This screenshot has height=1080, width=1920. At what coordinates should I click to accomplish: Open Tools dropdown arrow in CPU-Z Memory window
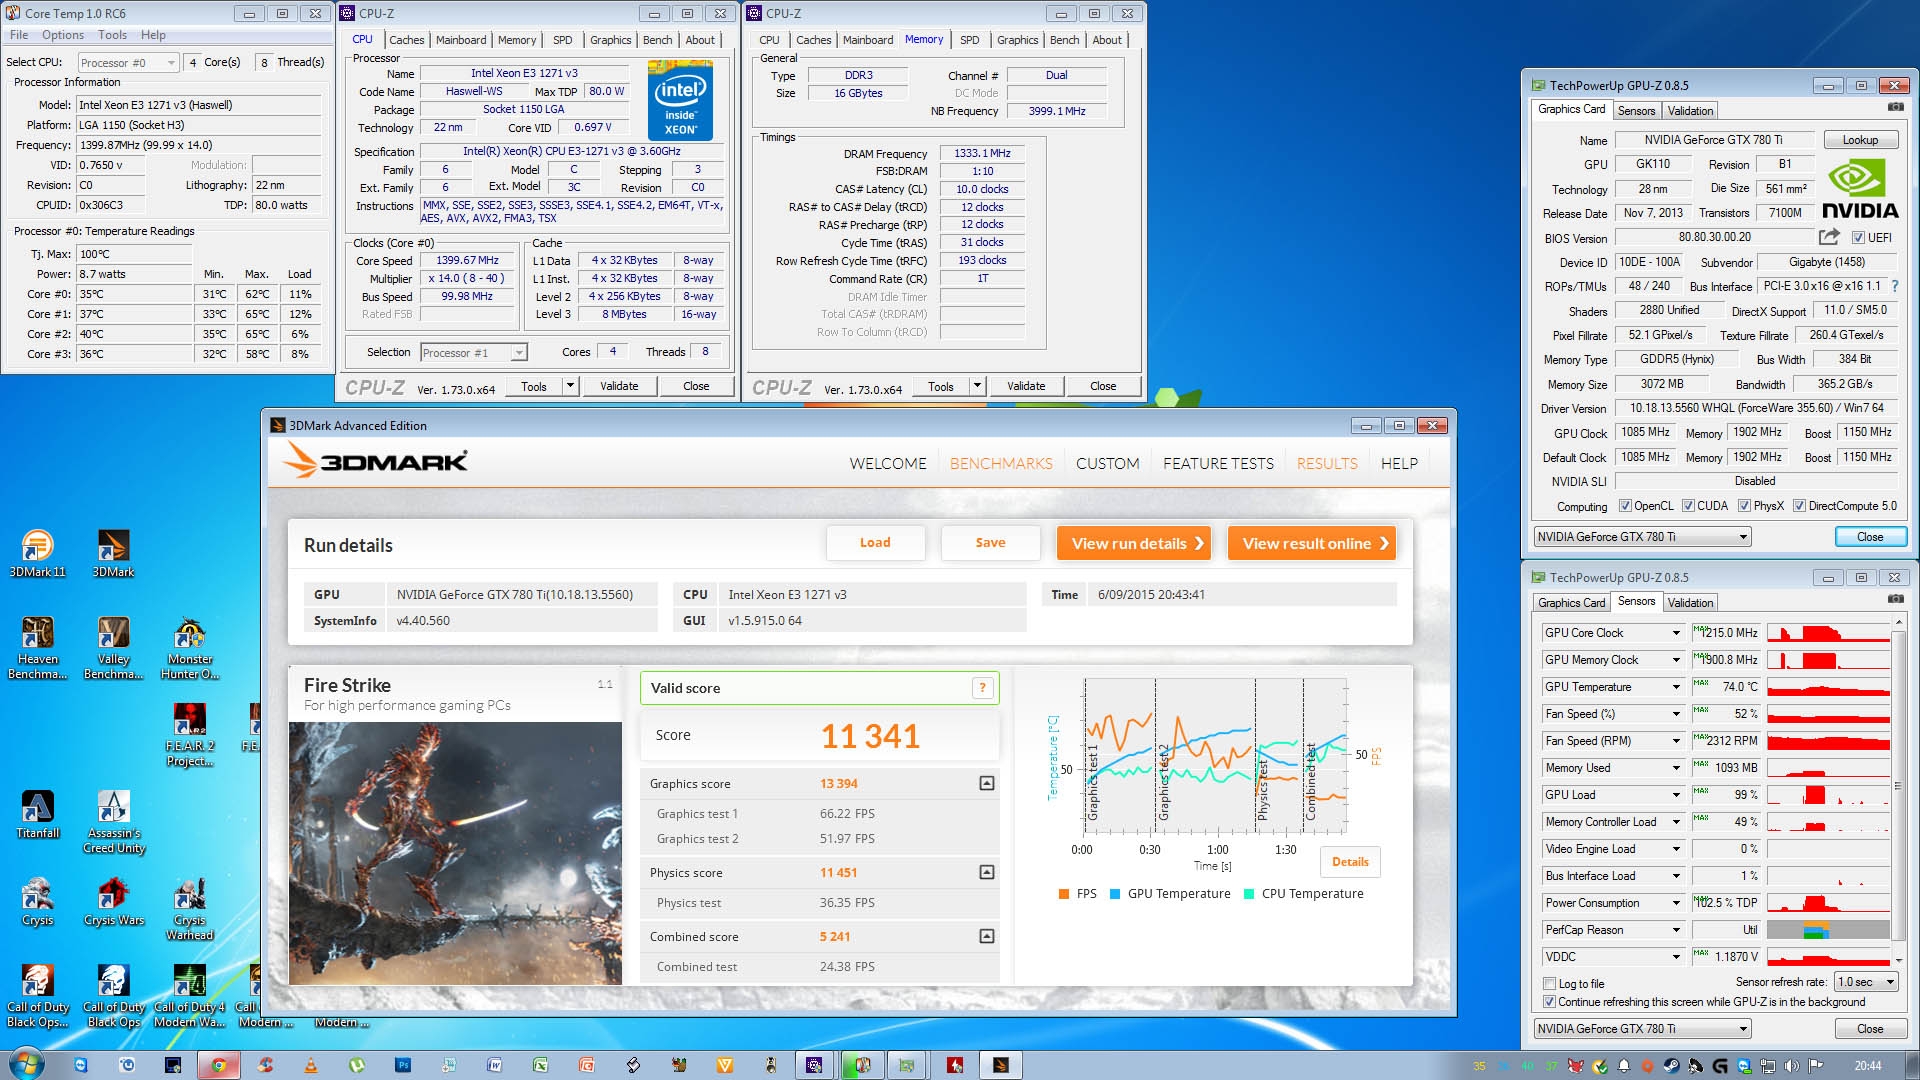coord(977,386)
